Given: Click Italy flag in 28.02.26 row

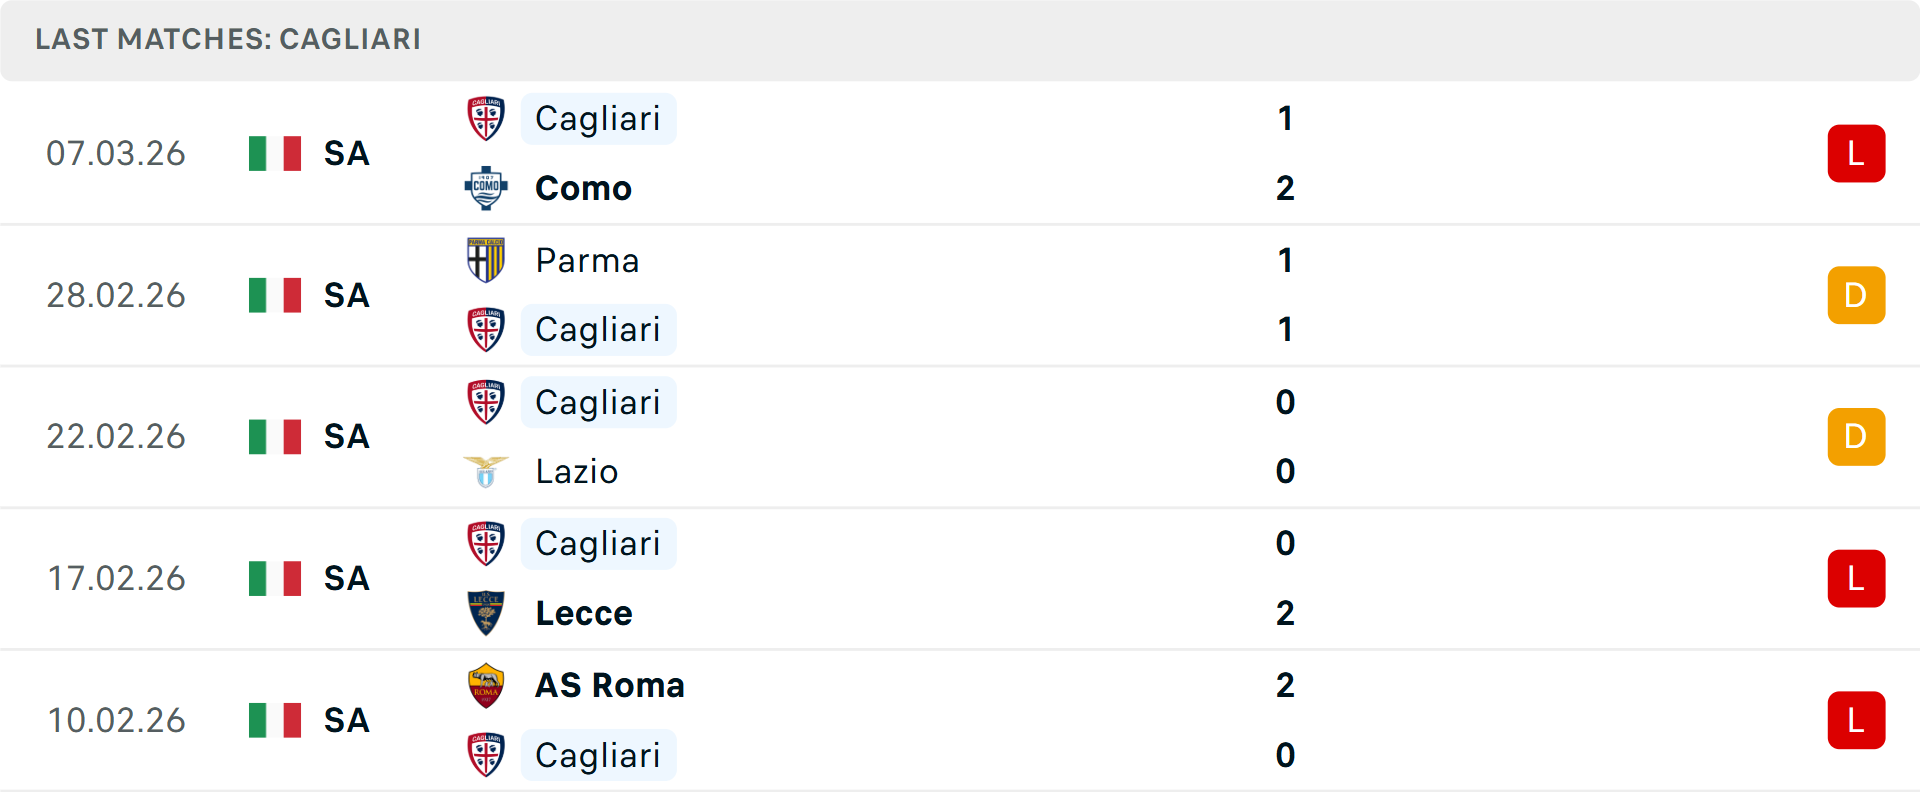Looking at the screenshot, I should coord(275,295).
